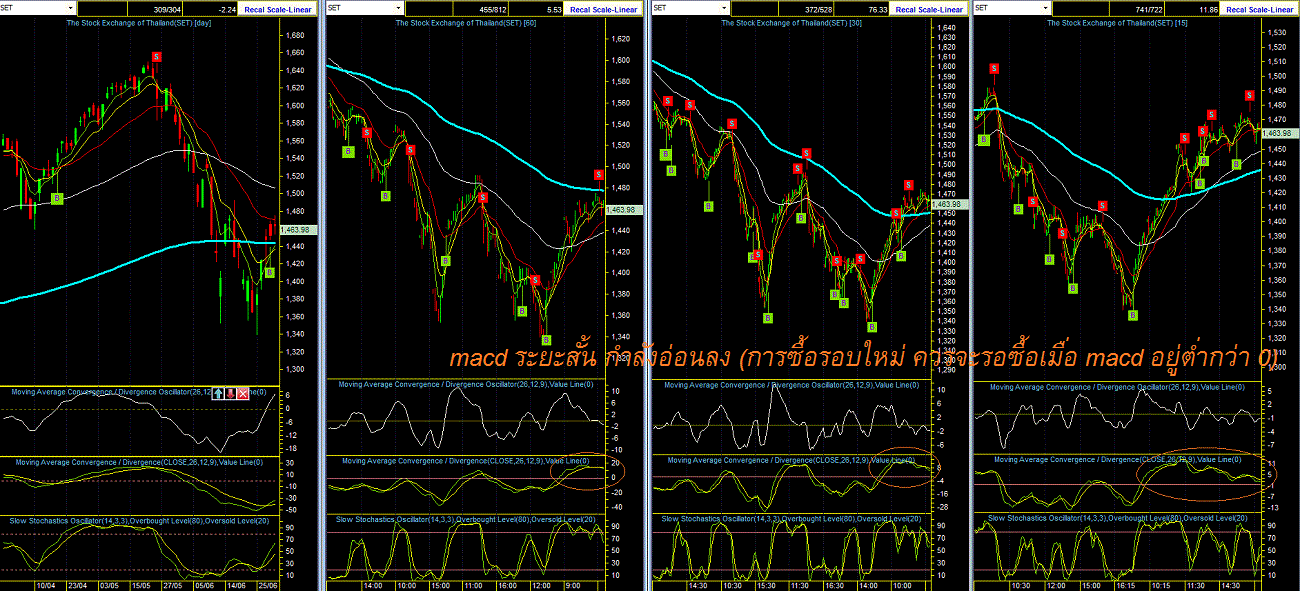Viewport: 1300px width, 591px height.
Task: Click the 15/05 date on day chart axis
Action: coord(141,585)
